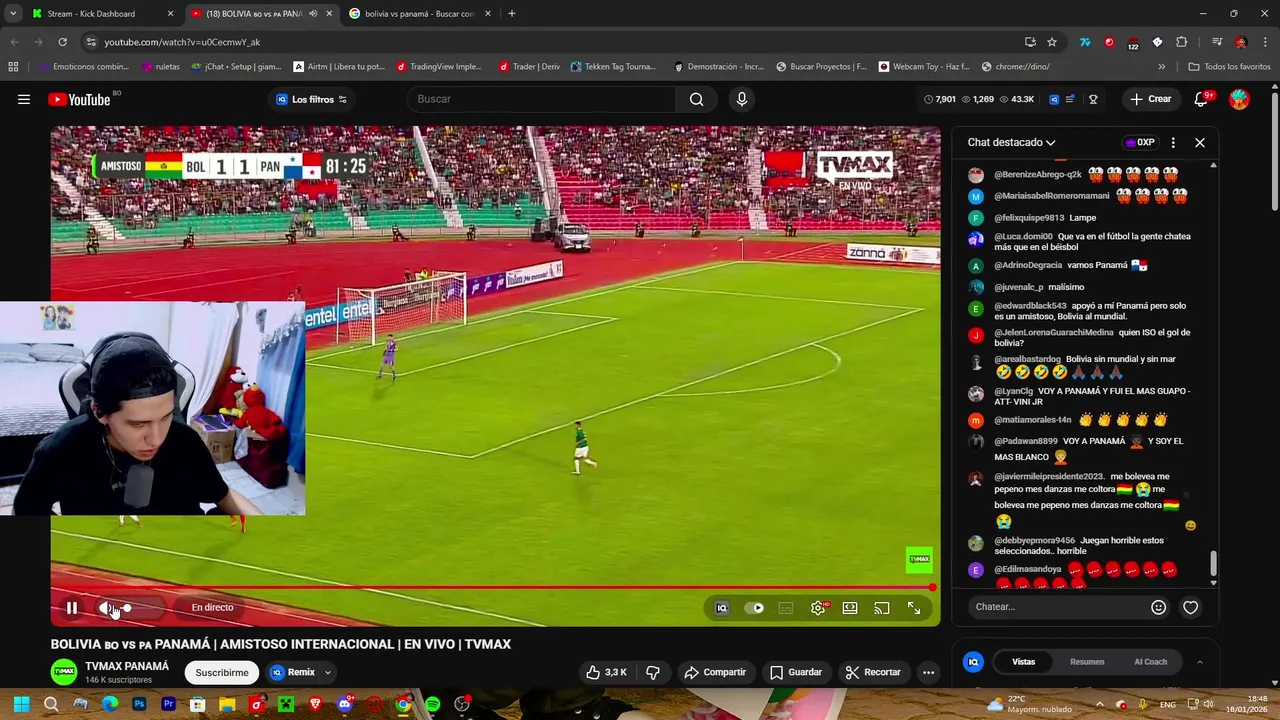Open Spotify from the taskbar
Image resolution: width=1280 pixels, height=720 pixels.
pos(432,705)
